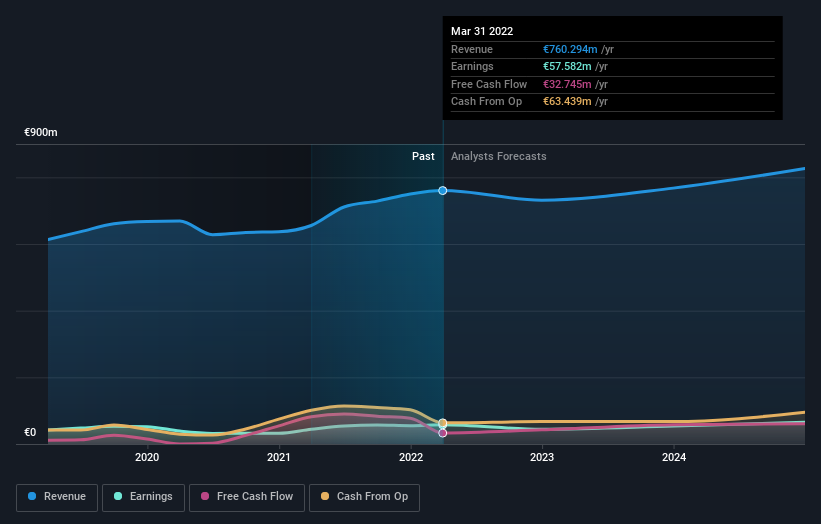The height and width of the screenshot is (524, 821).
Task: Toggle the Revenue legend button
Action: (57, 497)
